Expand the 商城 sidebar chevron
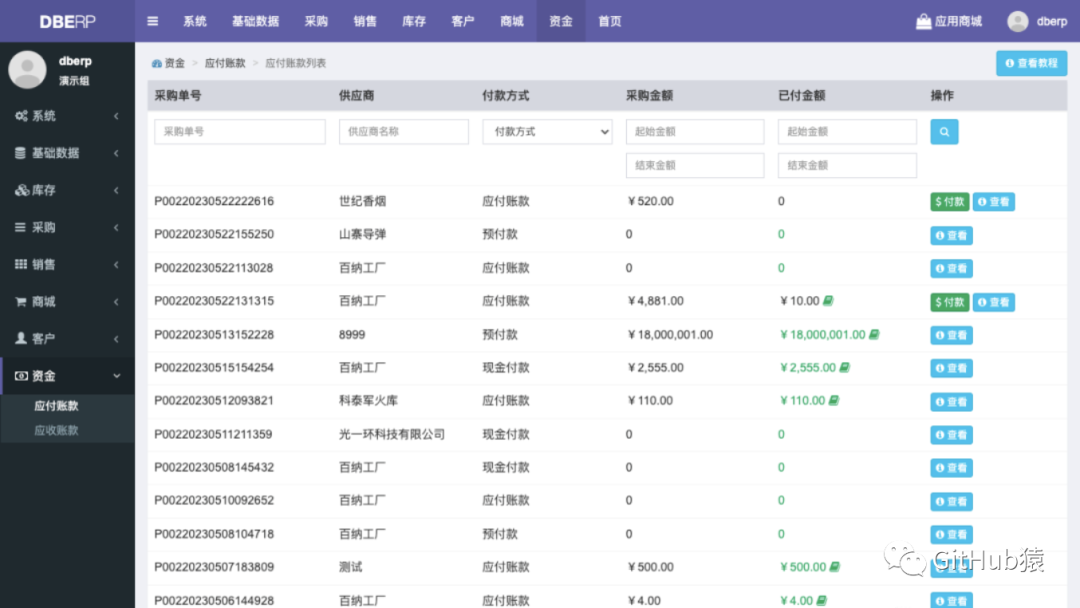Viewport: 1080px width, 608px height. coord(116,302)
